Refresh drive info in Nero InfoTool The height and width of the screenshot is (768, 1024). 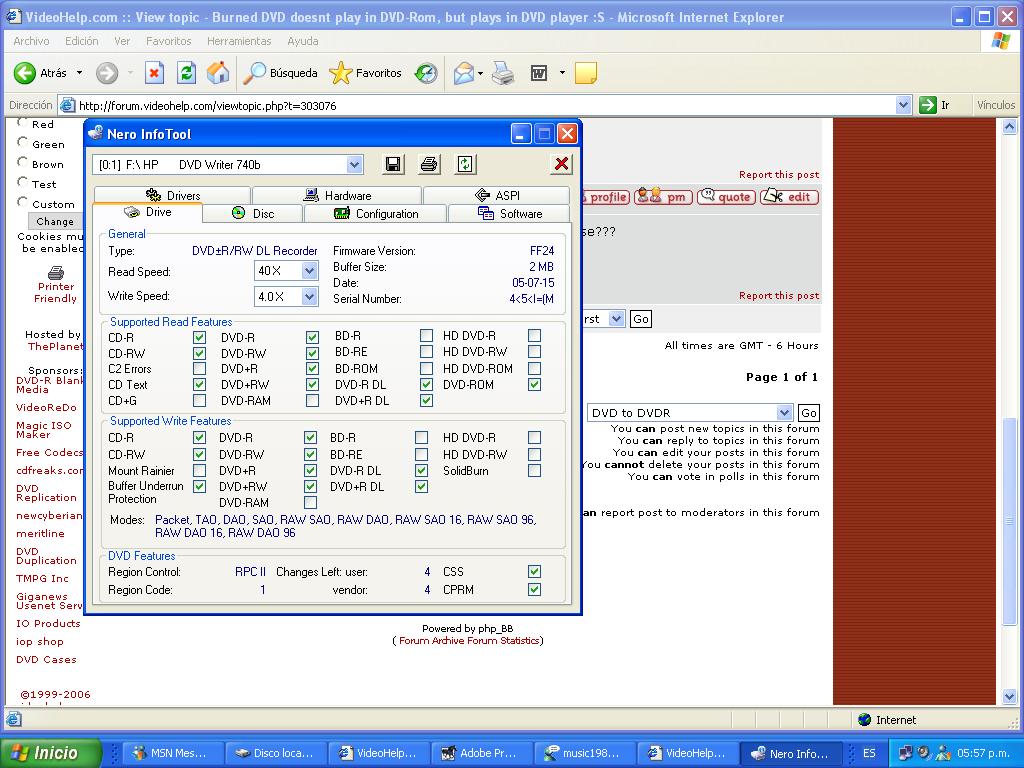465,165
